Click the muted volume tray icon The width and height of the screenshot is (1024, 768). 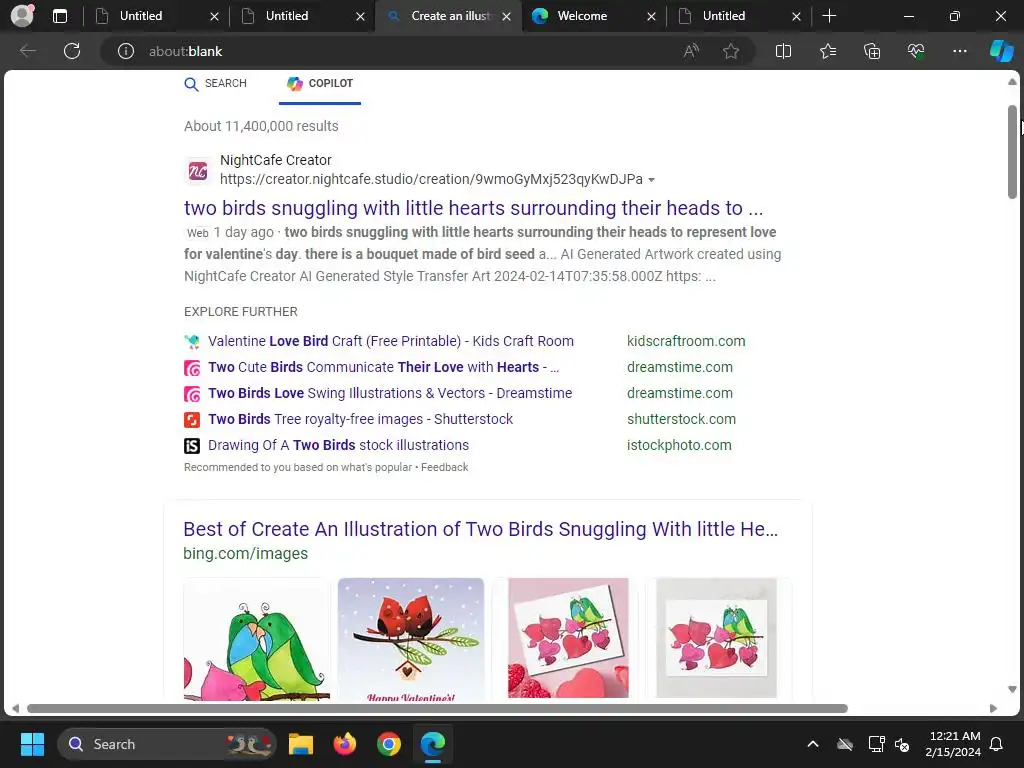coord(902,744)
